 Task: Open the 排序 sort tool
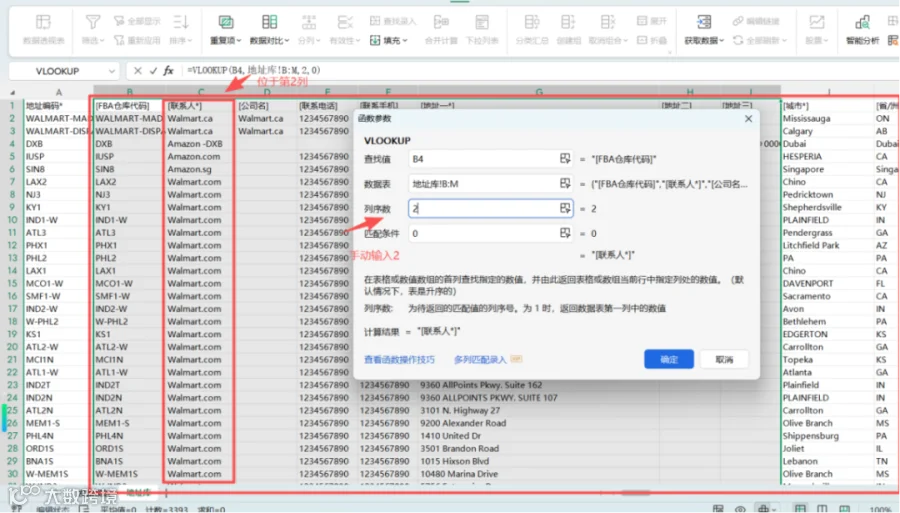coord(181,29)
